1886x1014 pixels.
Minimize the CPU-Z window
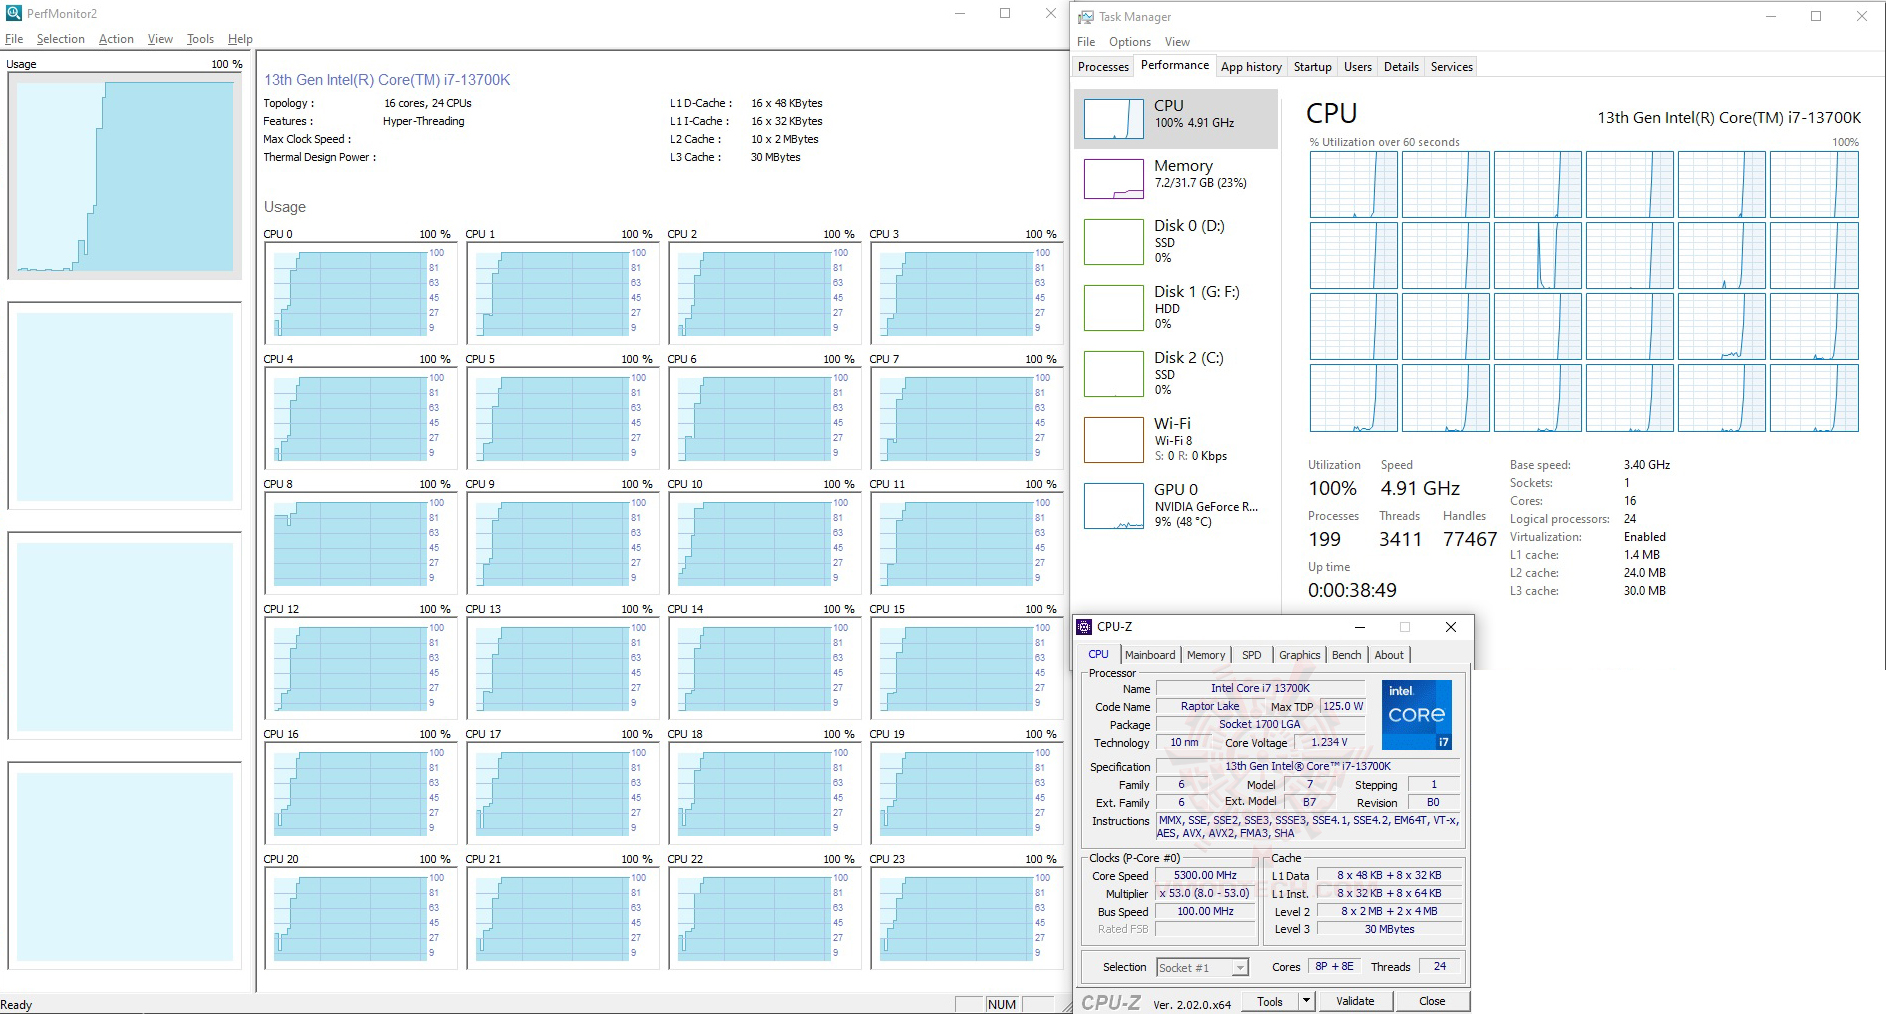(x=1359, y=627)
